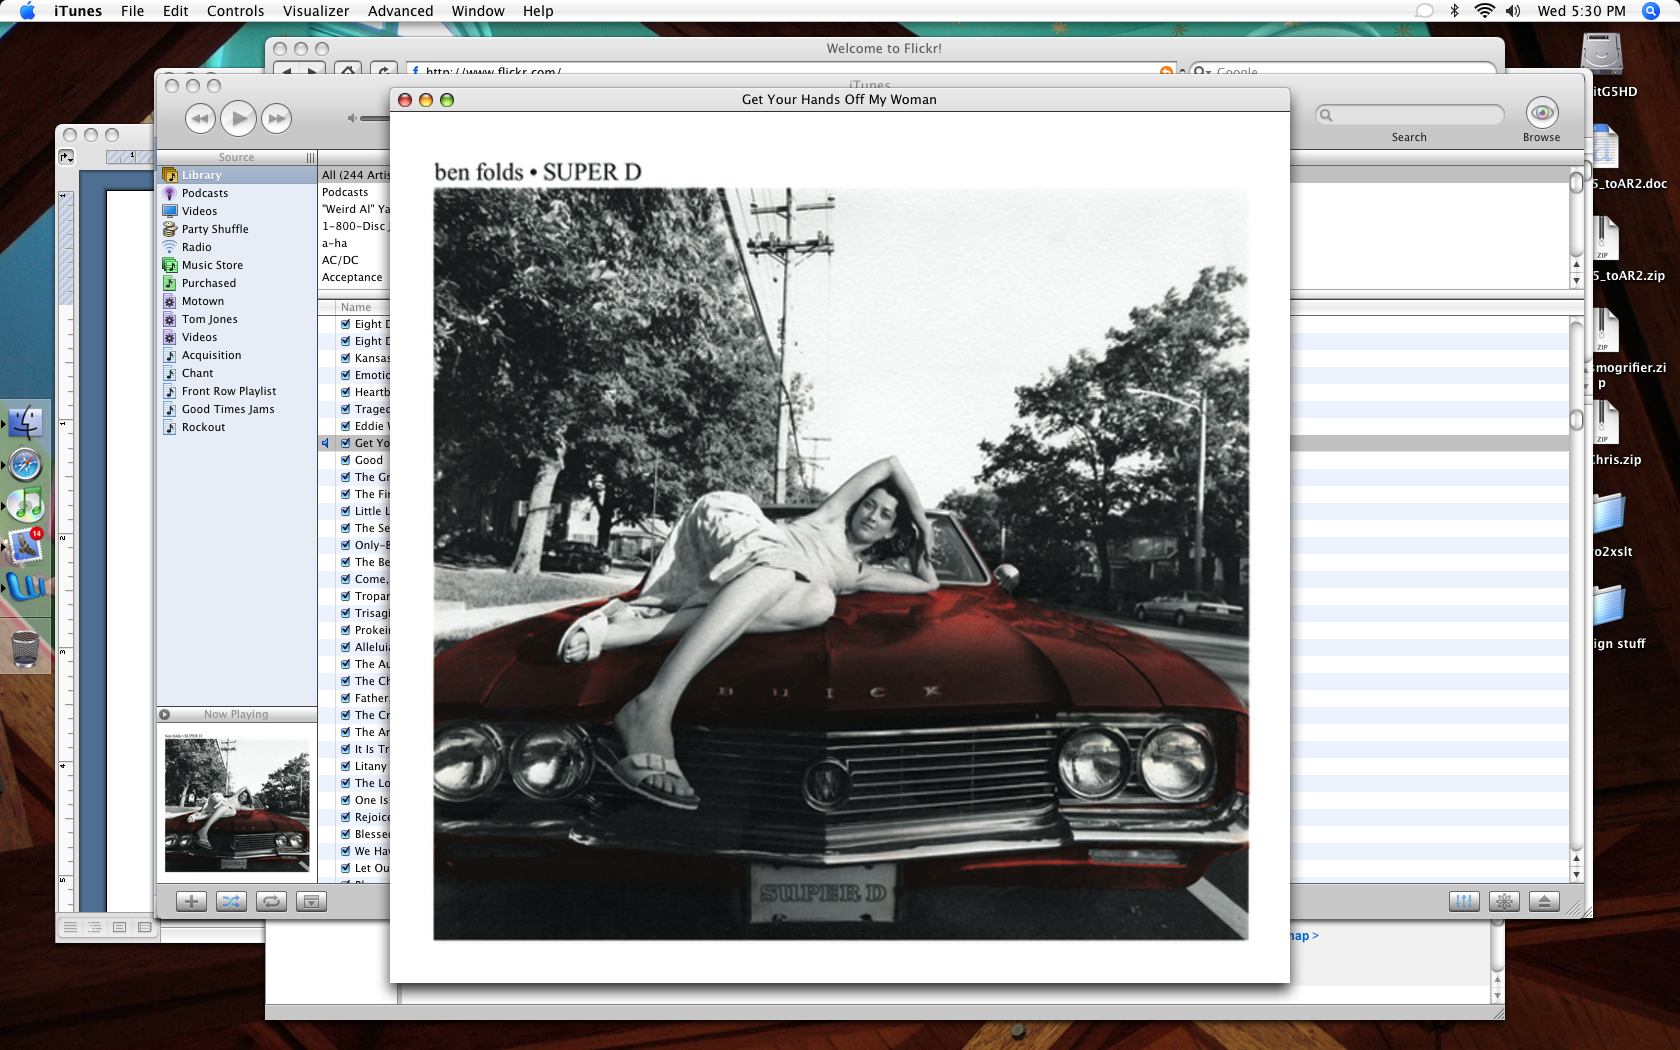Collapse the Now Playing artwork disclosure arrow
This screenshot has height=1050, width=1680.
coord(165,714)
